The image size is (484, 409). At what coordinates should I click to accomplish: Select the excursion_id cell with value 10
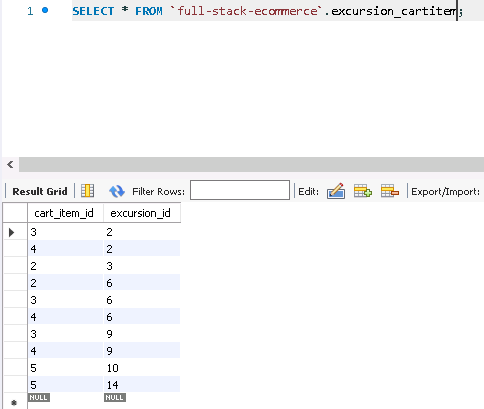point(142,368)
